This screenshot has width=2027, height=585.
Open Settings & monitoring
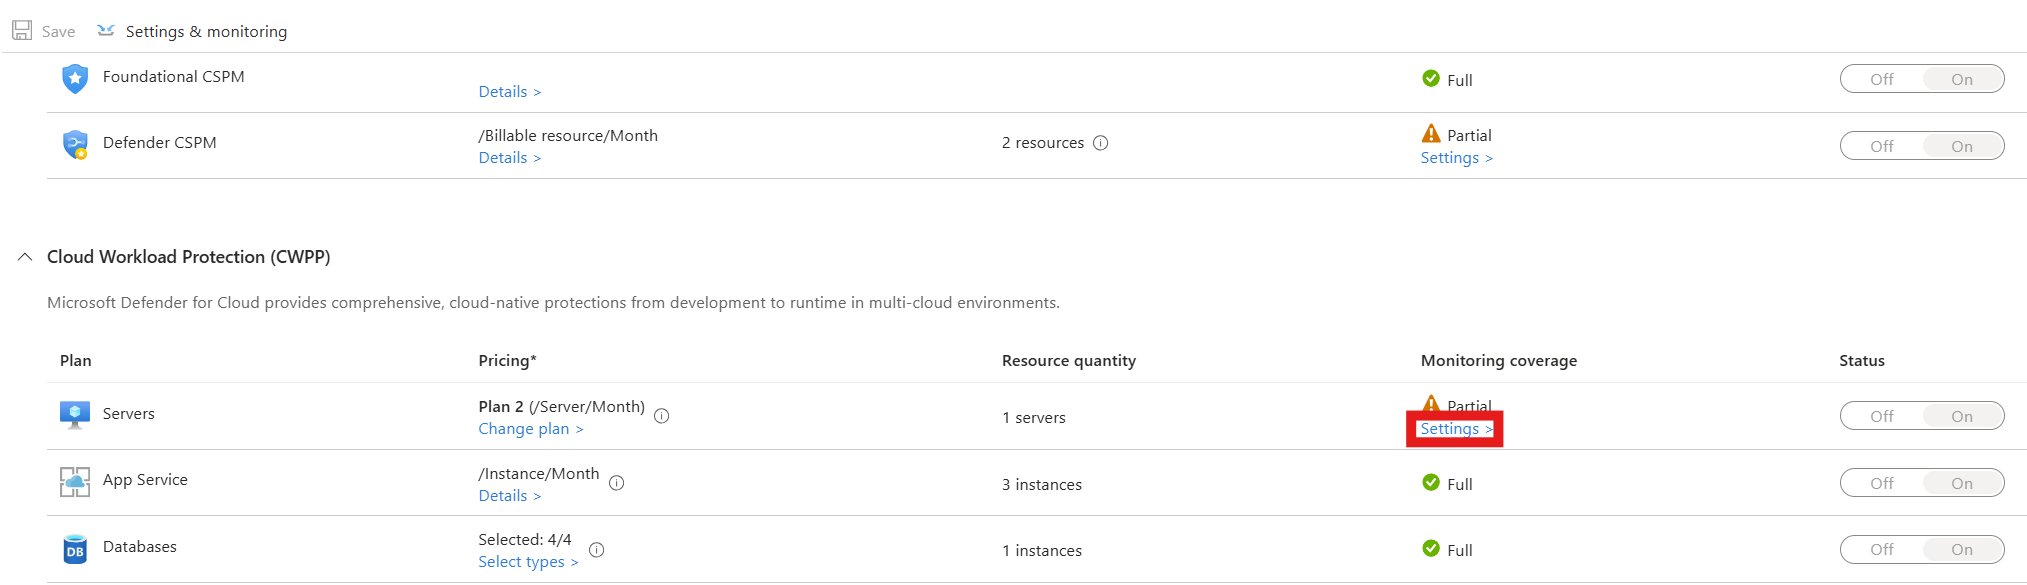point(192,31)
